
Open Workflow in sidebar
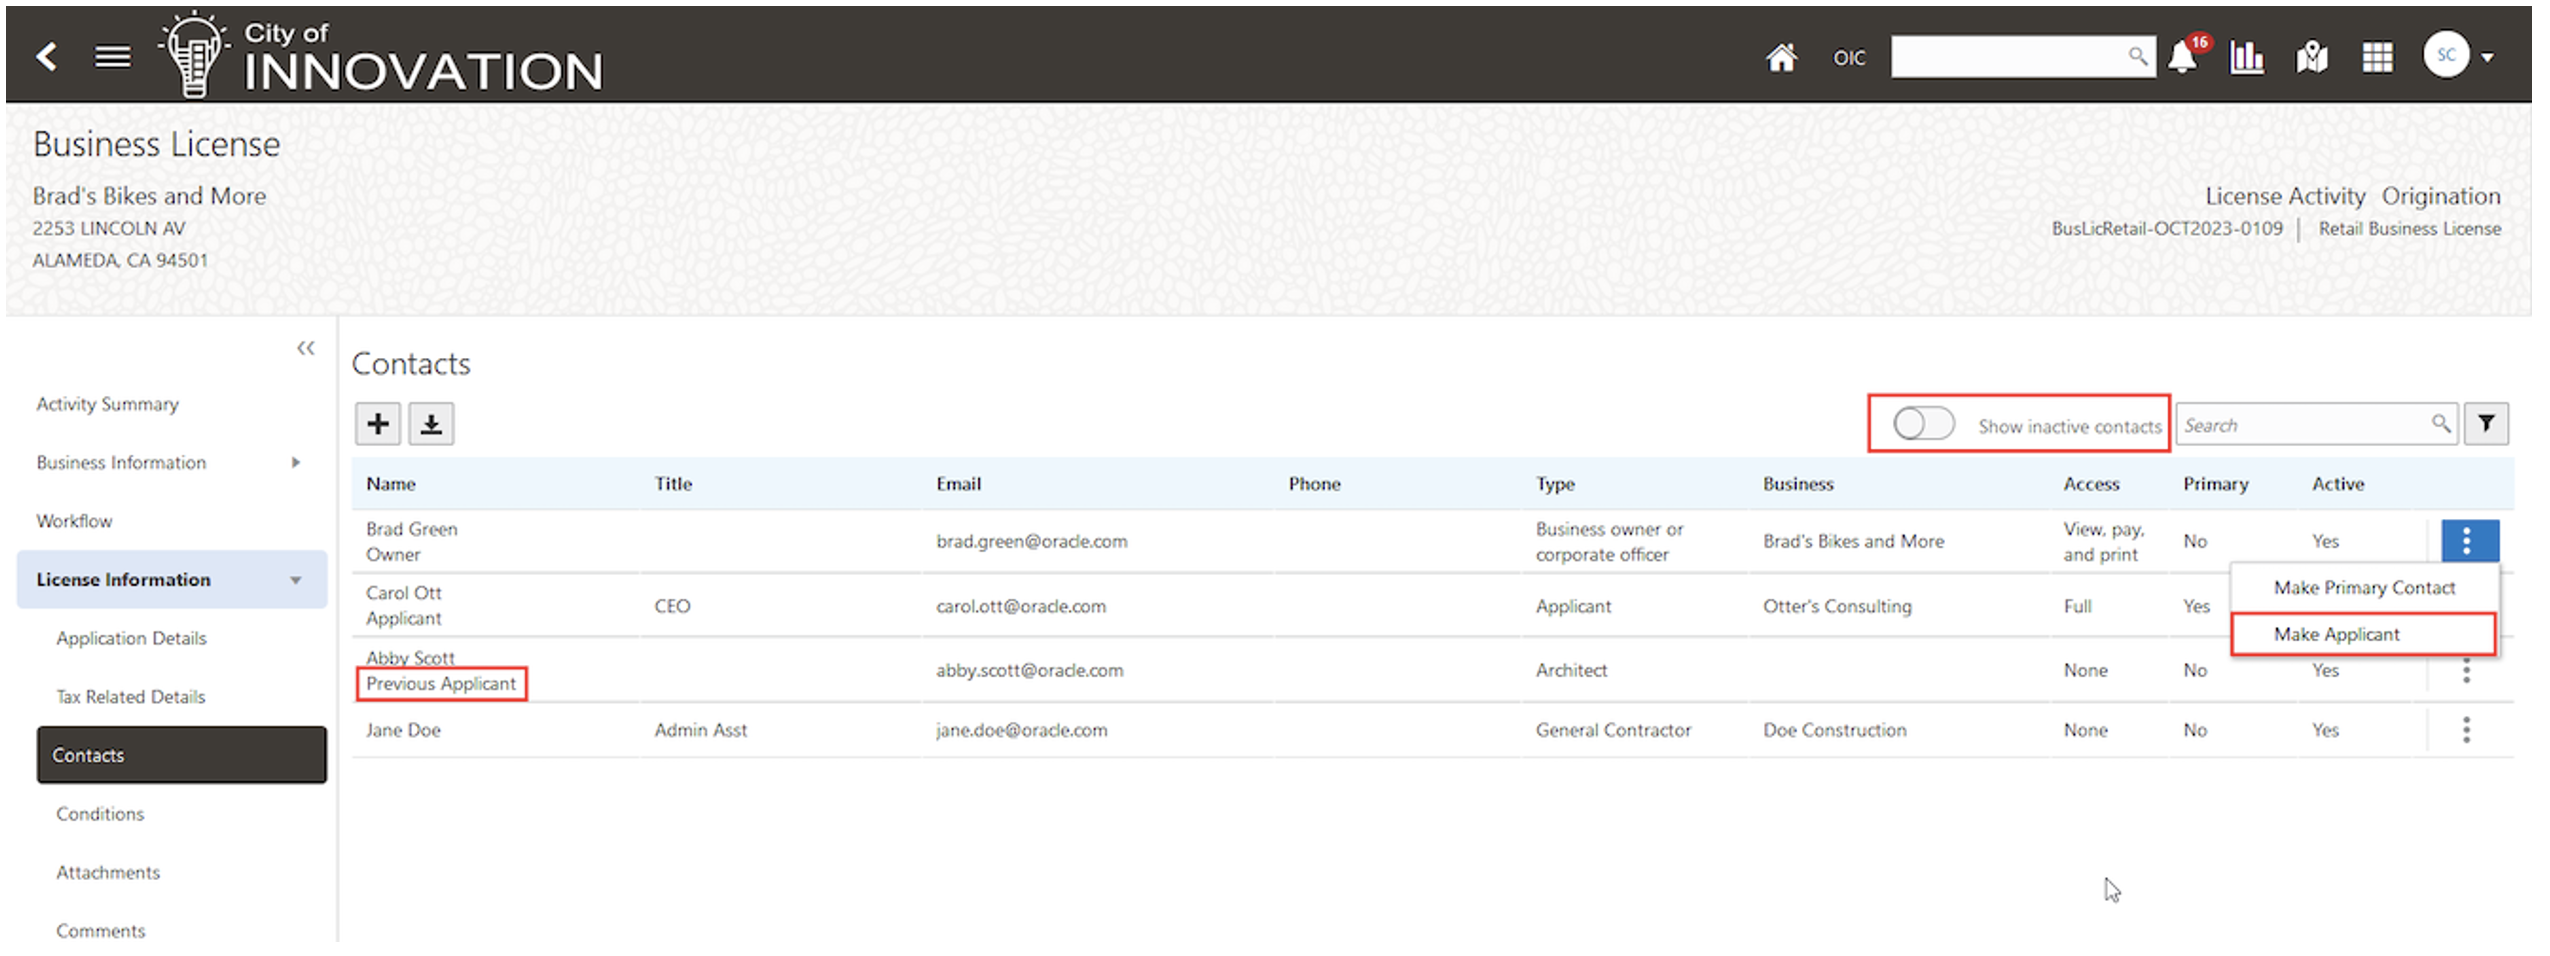tap(74, 521)
